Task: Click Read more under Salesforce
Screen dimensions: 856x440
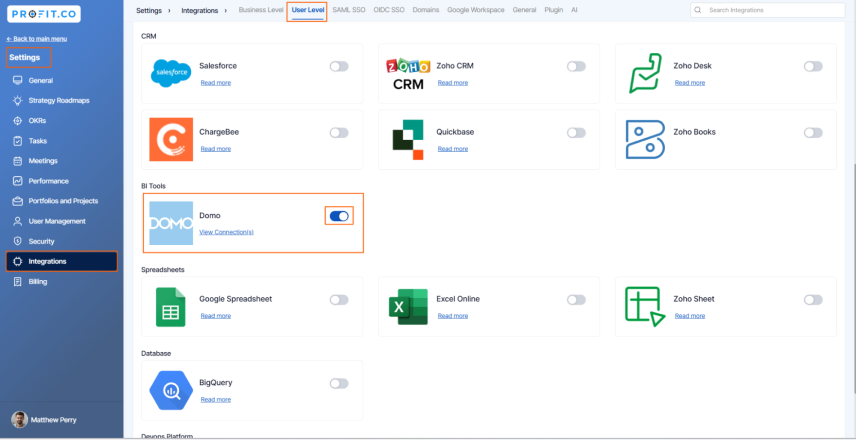Action: [x=216, y=83]
